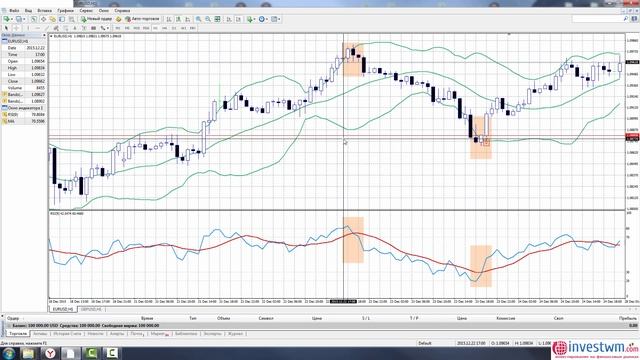Select EURUSD,H1 row in Data Window
This screenshot has height=360, width=640.
coord(24,41)
